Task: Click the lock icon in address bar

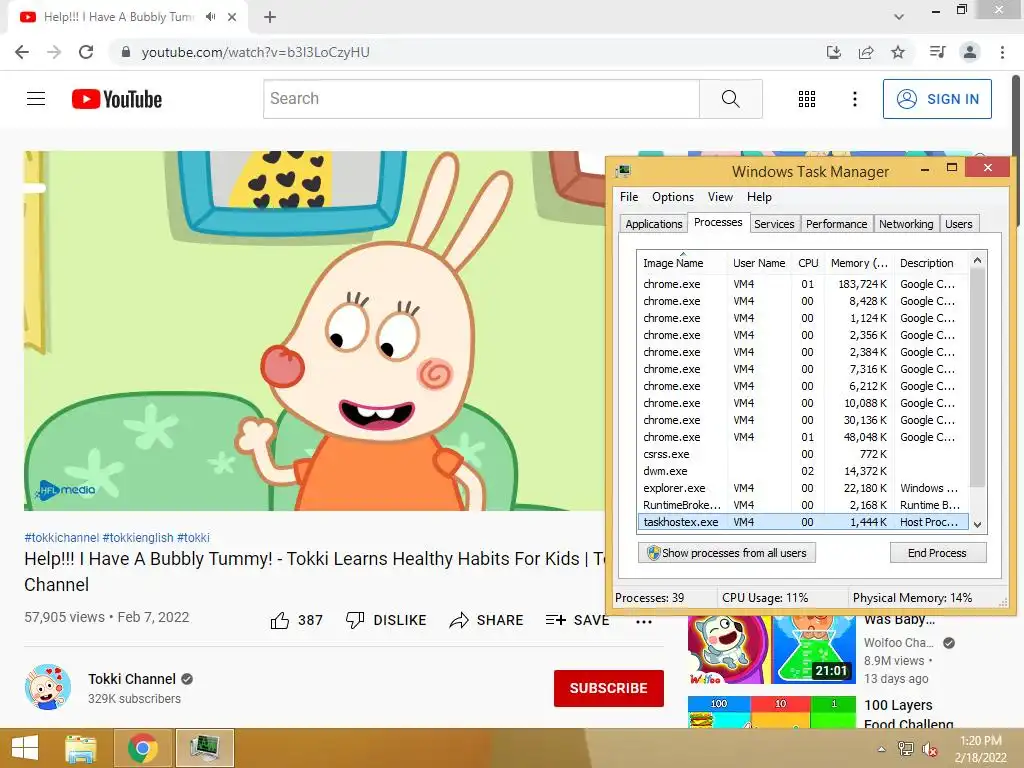Action: click(126, 52)
